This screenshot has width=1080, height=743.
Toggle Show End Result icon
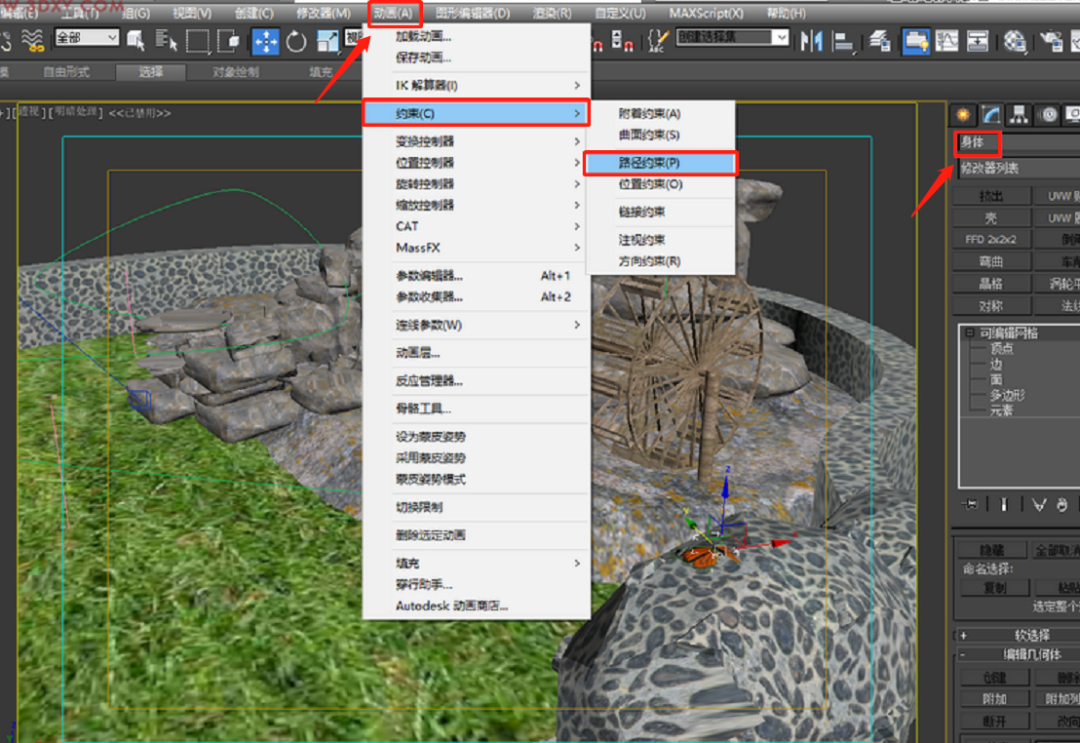click(x=1004, y=505)
